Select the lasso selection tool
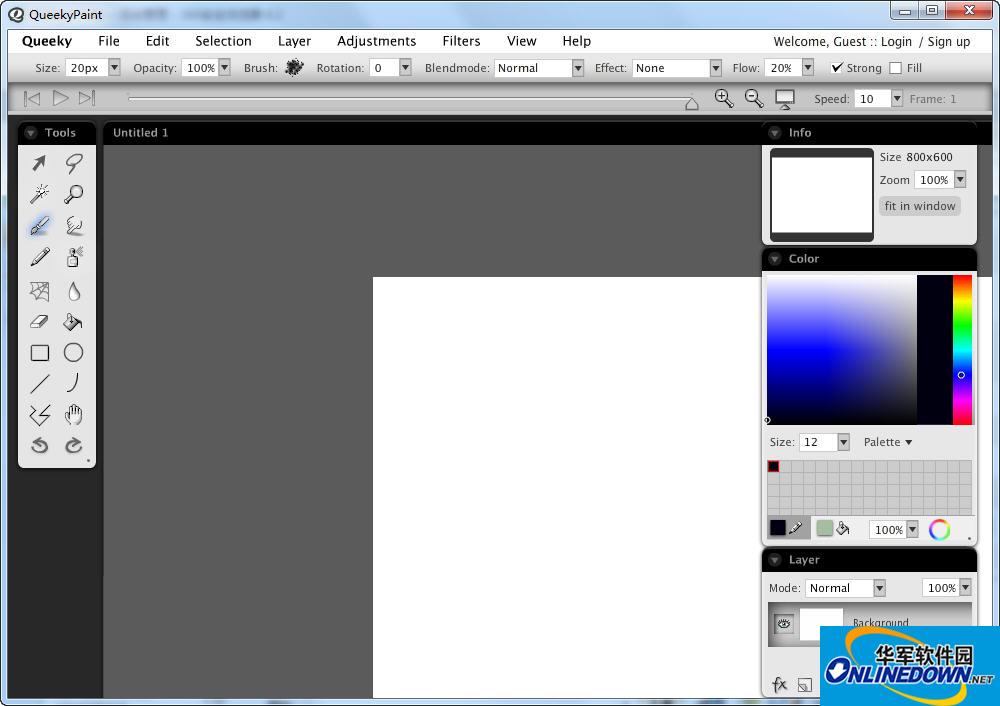Viewport: 1000px width, 706px height. [73, 164]
